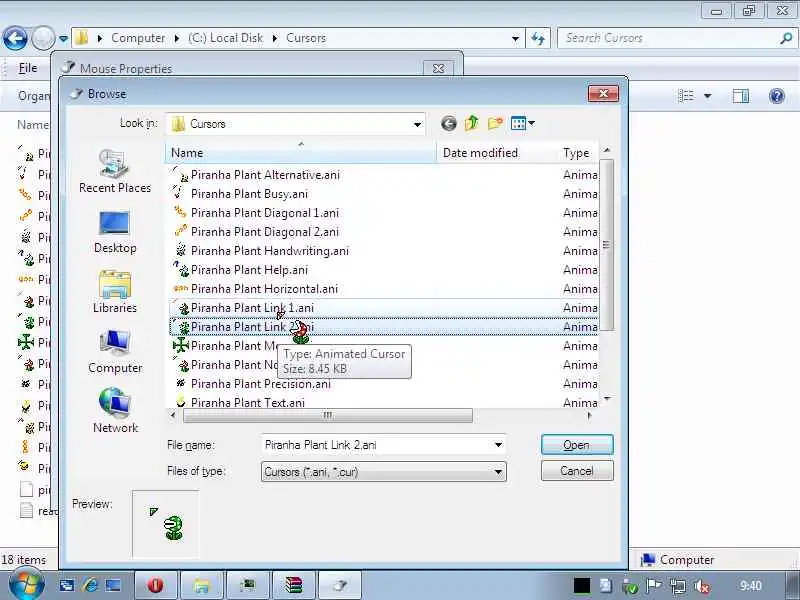This screenshot has width=800, height=600.
Task: Expand Explorer address bar history dropdown
Action: coord(515,38)
